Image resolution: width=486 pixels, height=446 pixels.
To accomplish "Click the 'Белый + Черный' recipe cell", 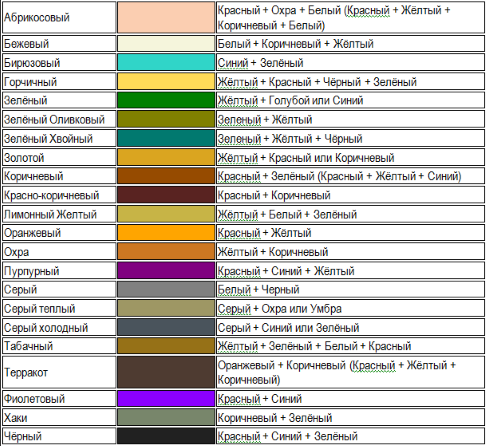I will 350,289.
